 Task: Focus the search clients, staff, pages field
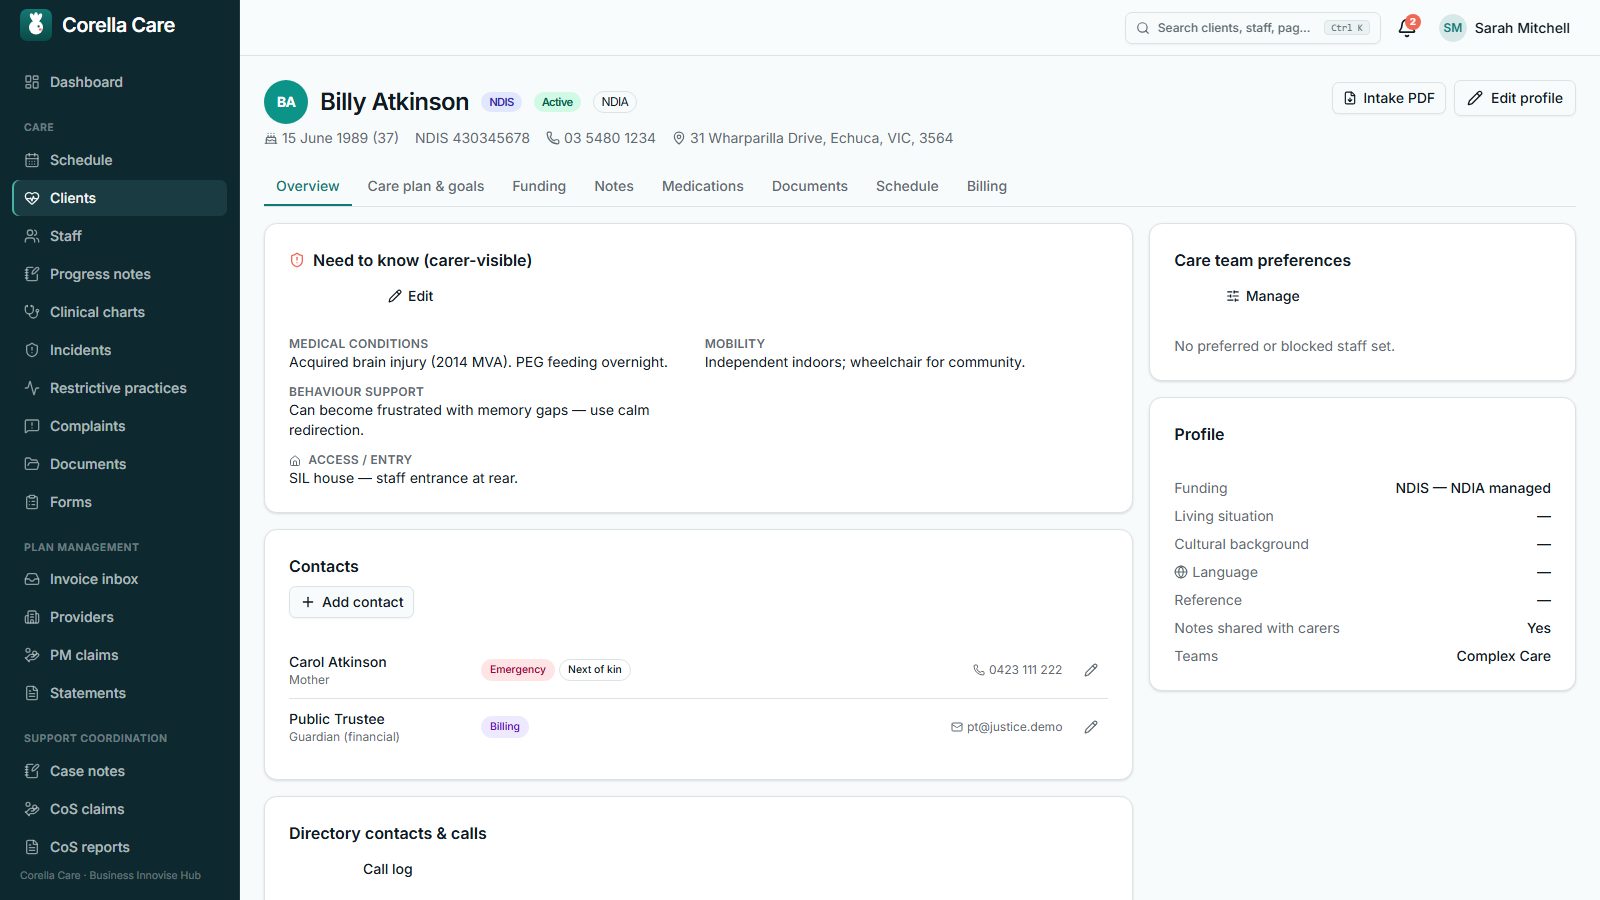(1252, 28)
